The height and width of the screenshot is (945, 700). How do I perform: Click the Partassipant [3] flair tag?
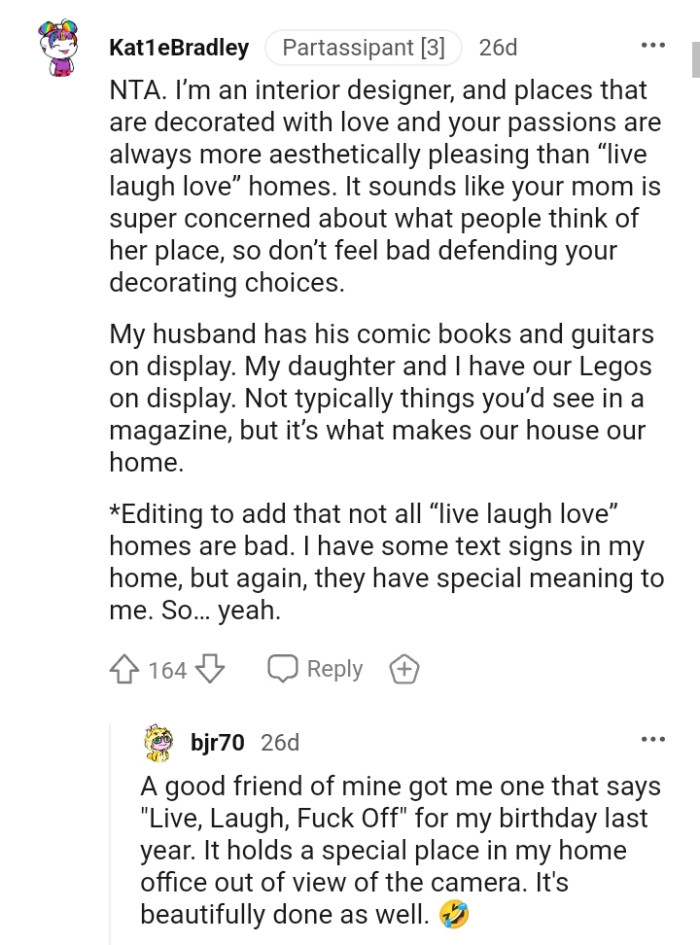(x=364, y=46)
